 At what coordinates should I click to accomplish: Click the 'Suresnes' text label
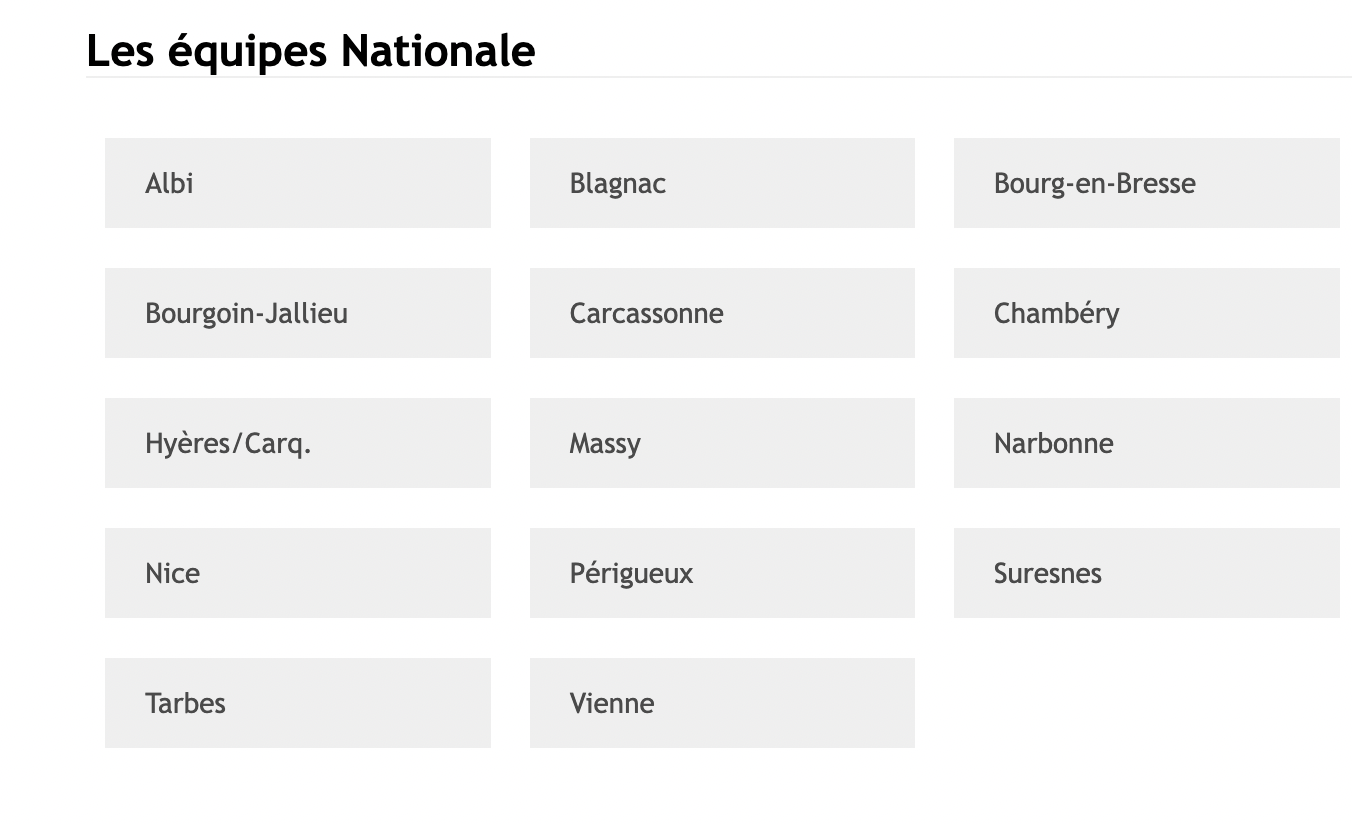(x=1048, y=573)
